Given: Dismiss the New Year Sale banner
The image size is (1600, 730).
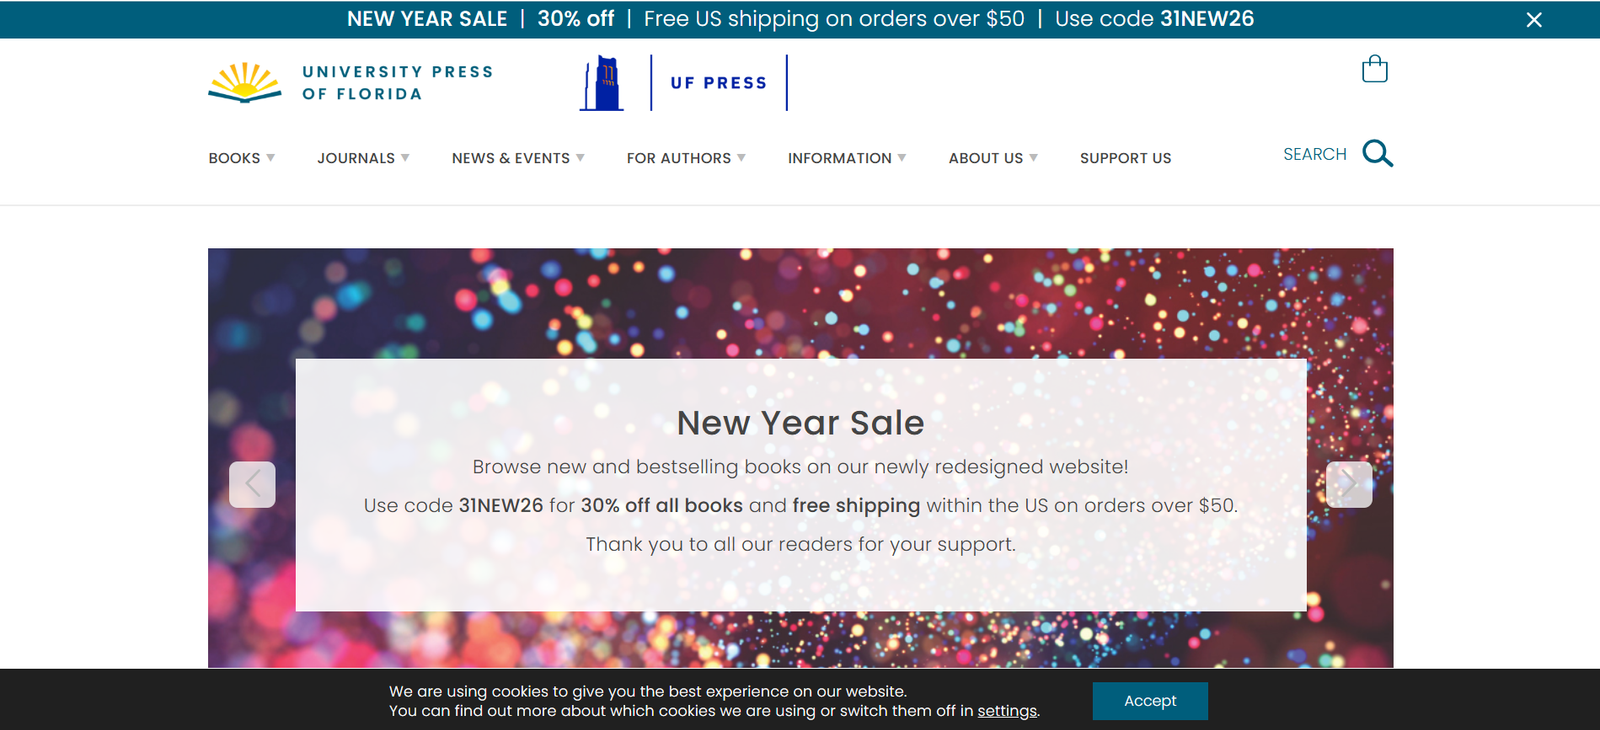Looking at the screenshot, I should (x=1534, y=20).
